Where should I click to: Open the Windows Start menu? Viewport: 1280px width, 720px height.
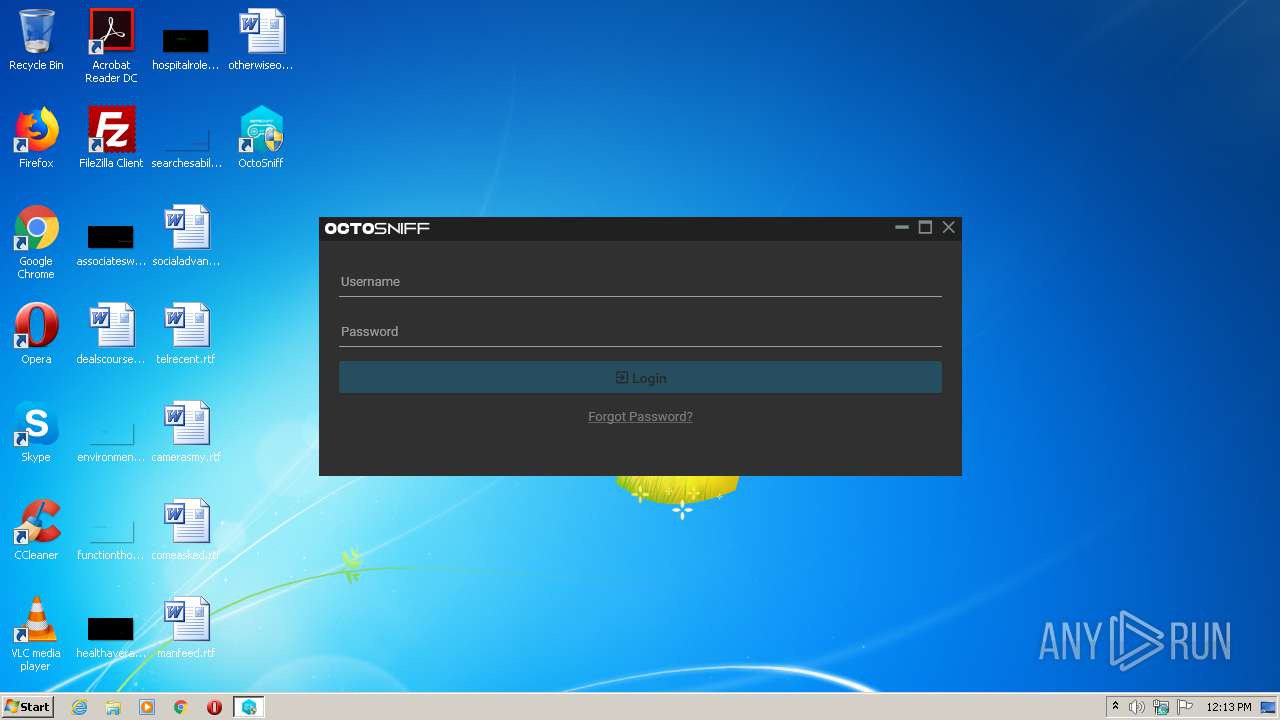28,706
